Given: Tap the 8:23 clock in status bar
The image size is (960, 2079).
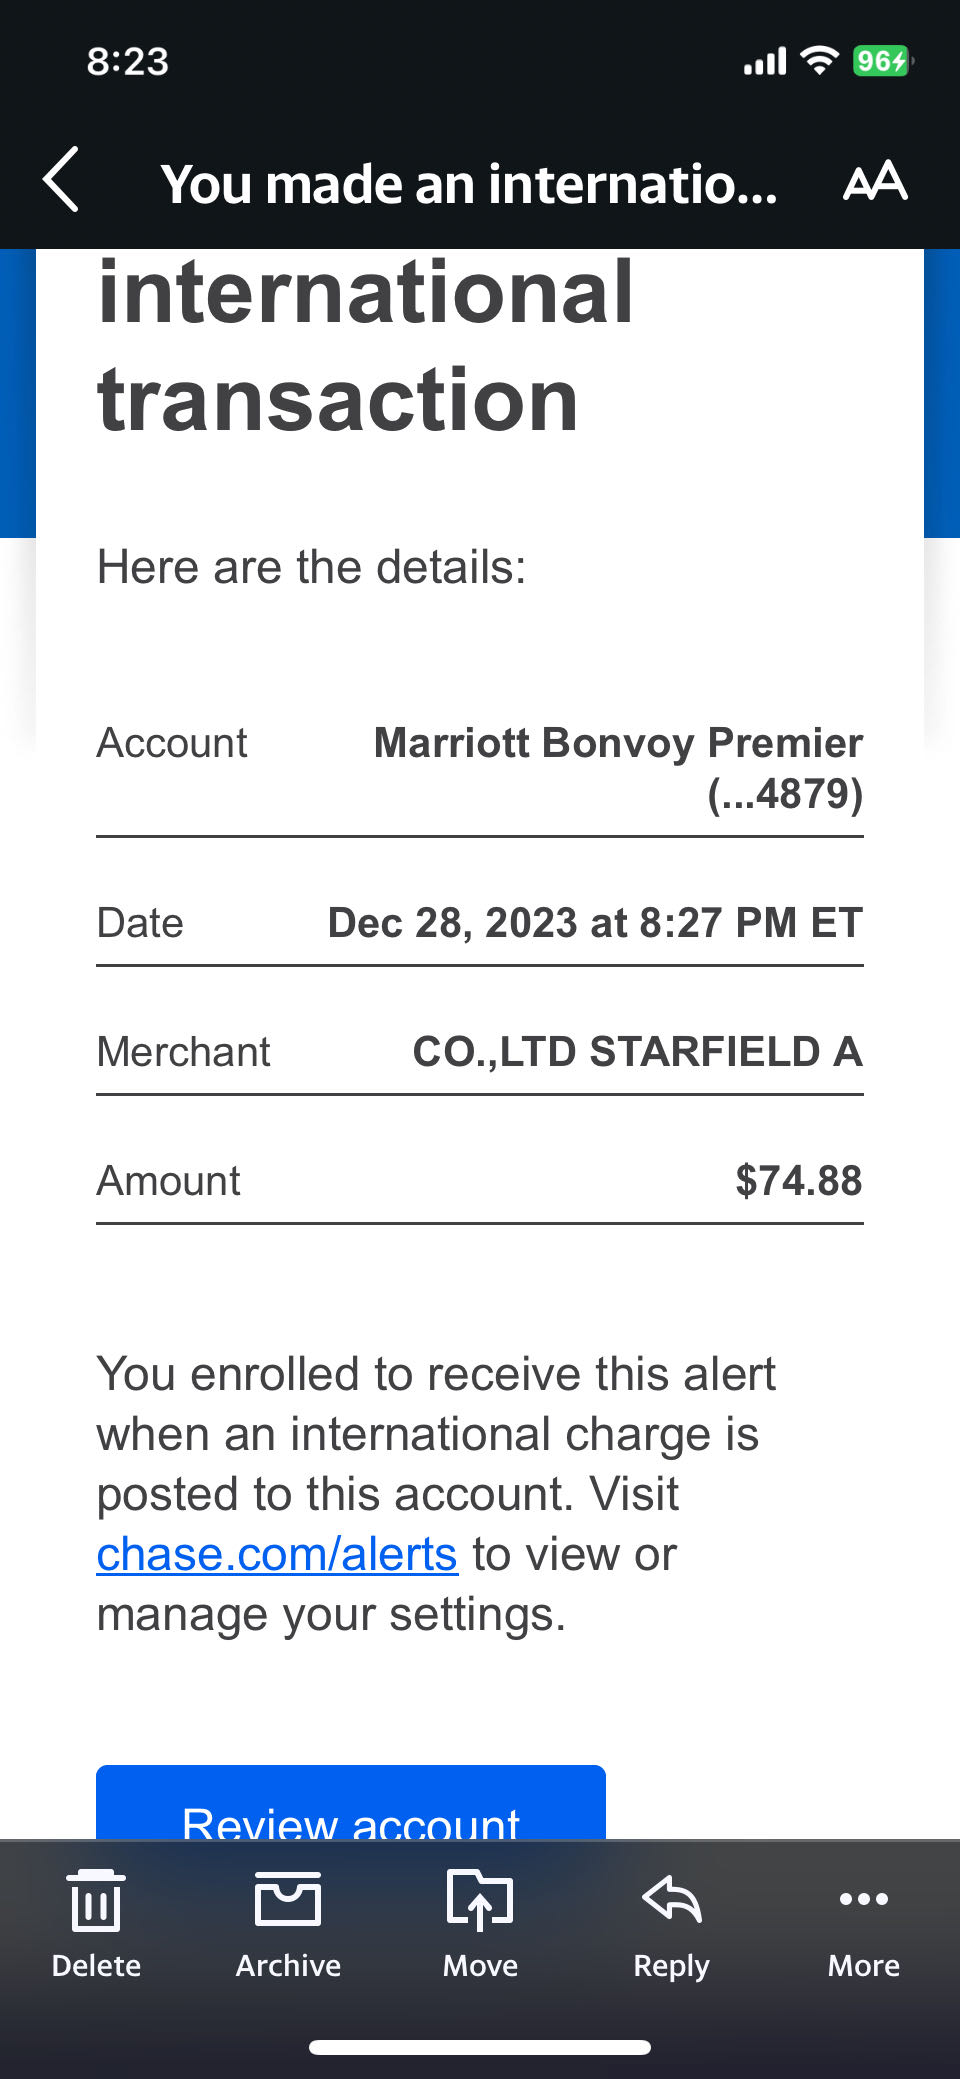Looking at the screenshot, I should click(x=128, y=61).
